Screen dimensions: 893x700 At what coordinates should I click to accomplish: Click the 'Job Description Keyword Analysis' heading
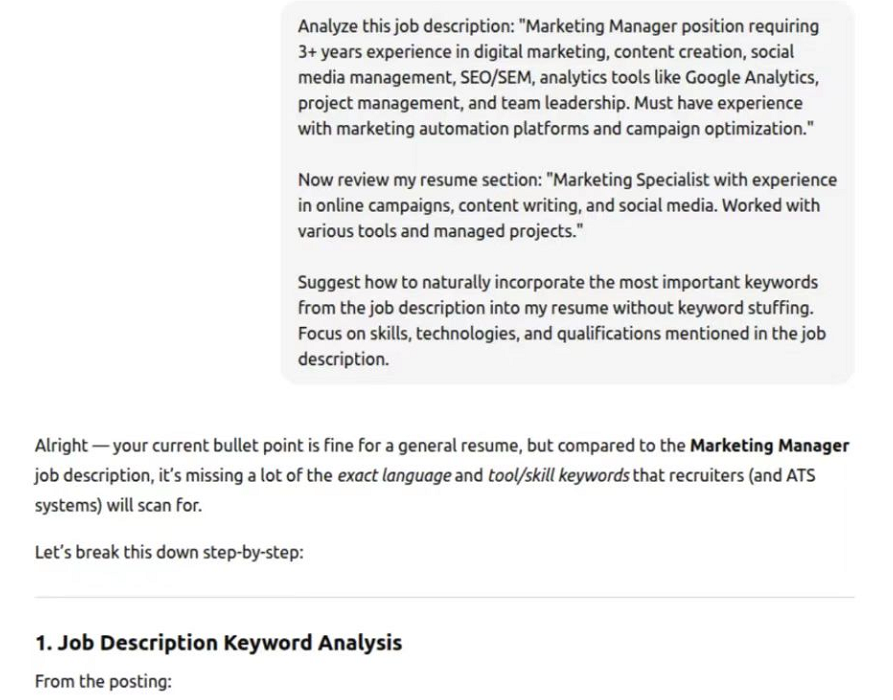[x=218, y=642]
